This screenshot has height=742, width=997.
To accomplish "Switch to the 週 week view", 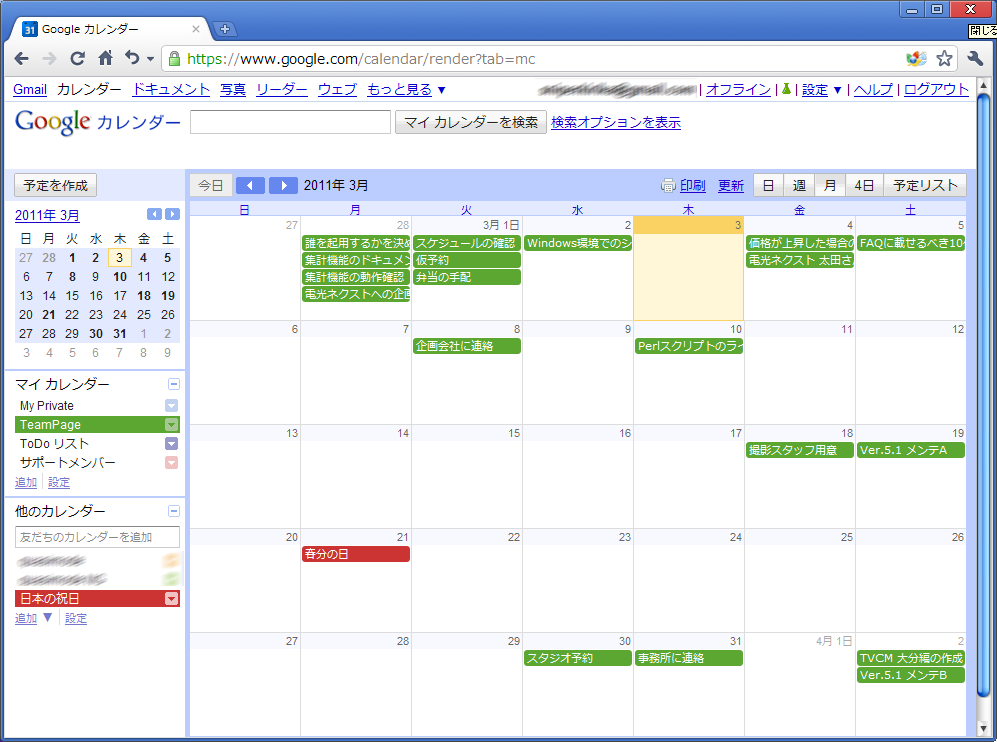I will pos(799,185).
